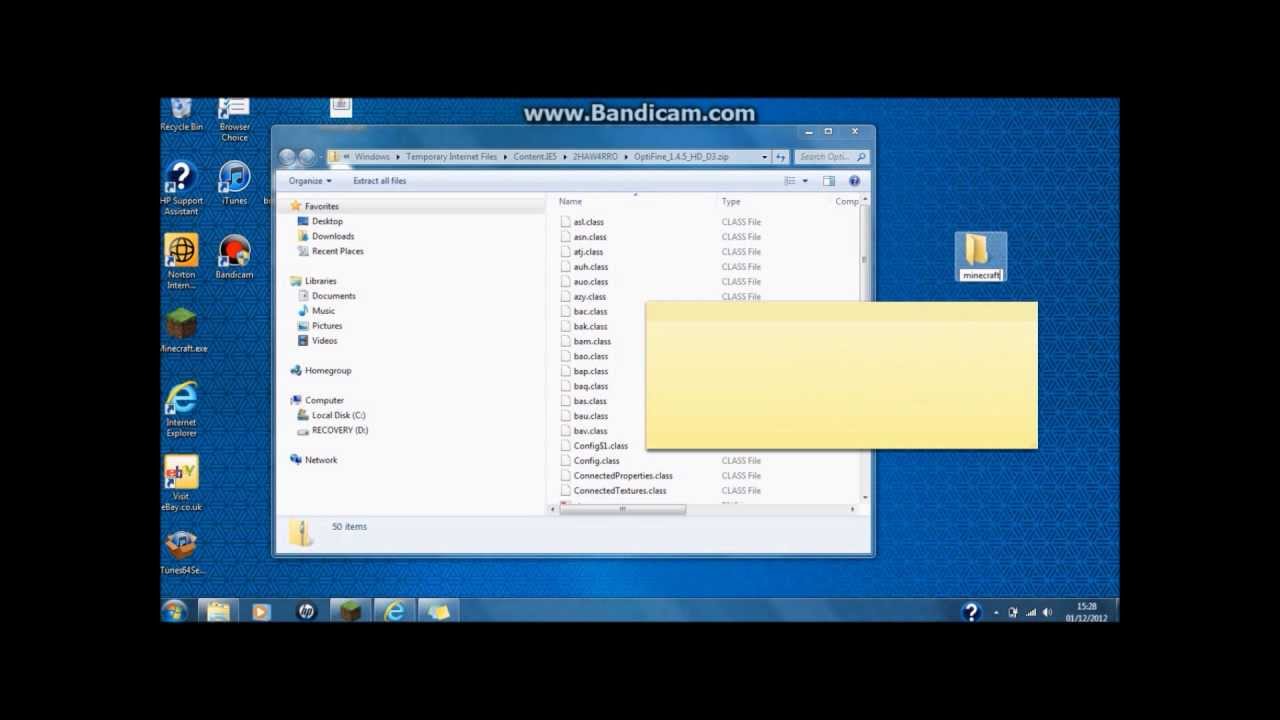Click in the Explorer search box

click(832, 157)
